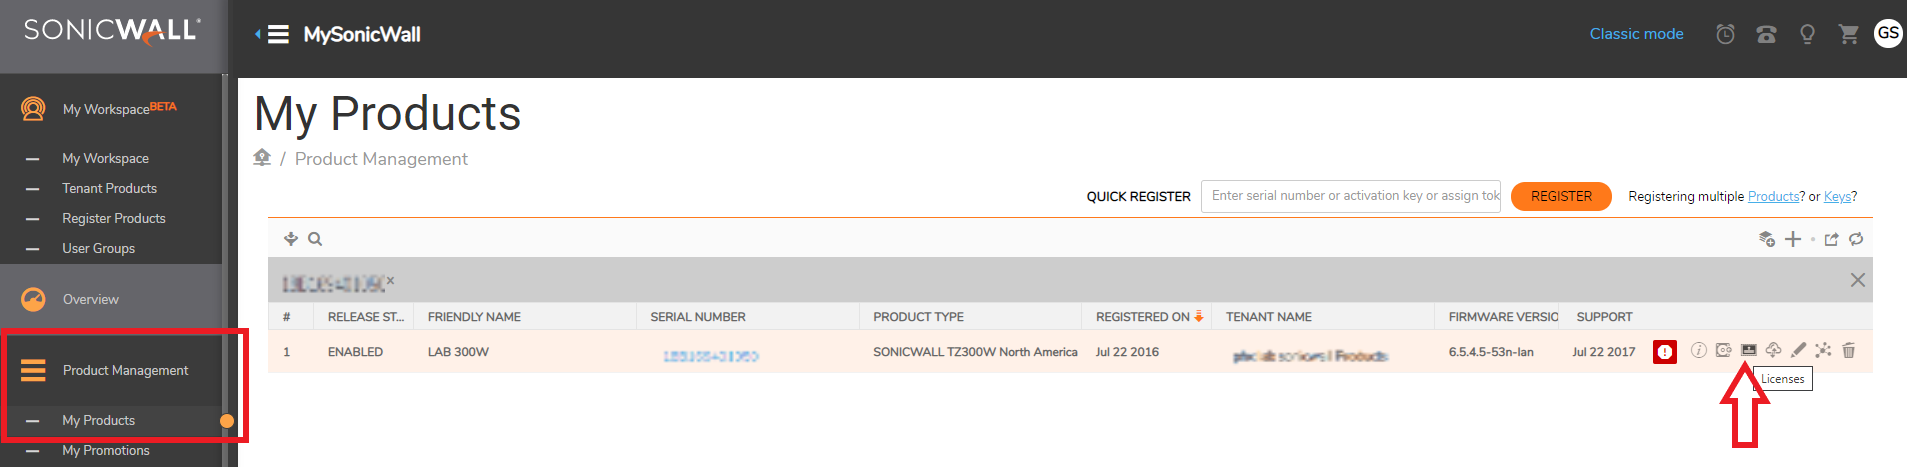Click the red alert icon in Support column
The height and width of the screenshot is (467, 1907).
pos(1664,352)
